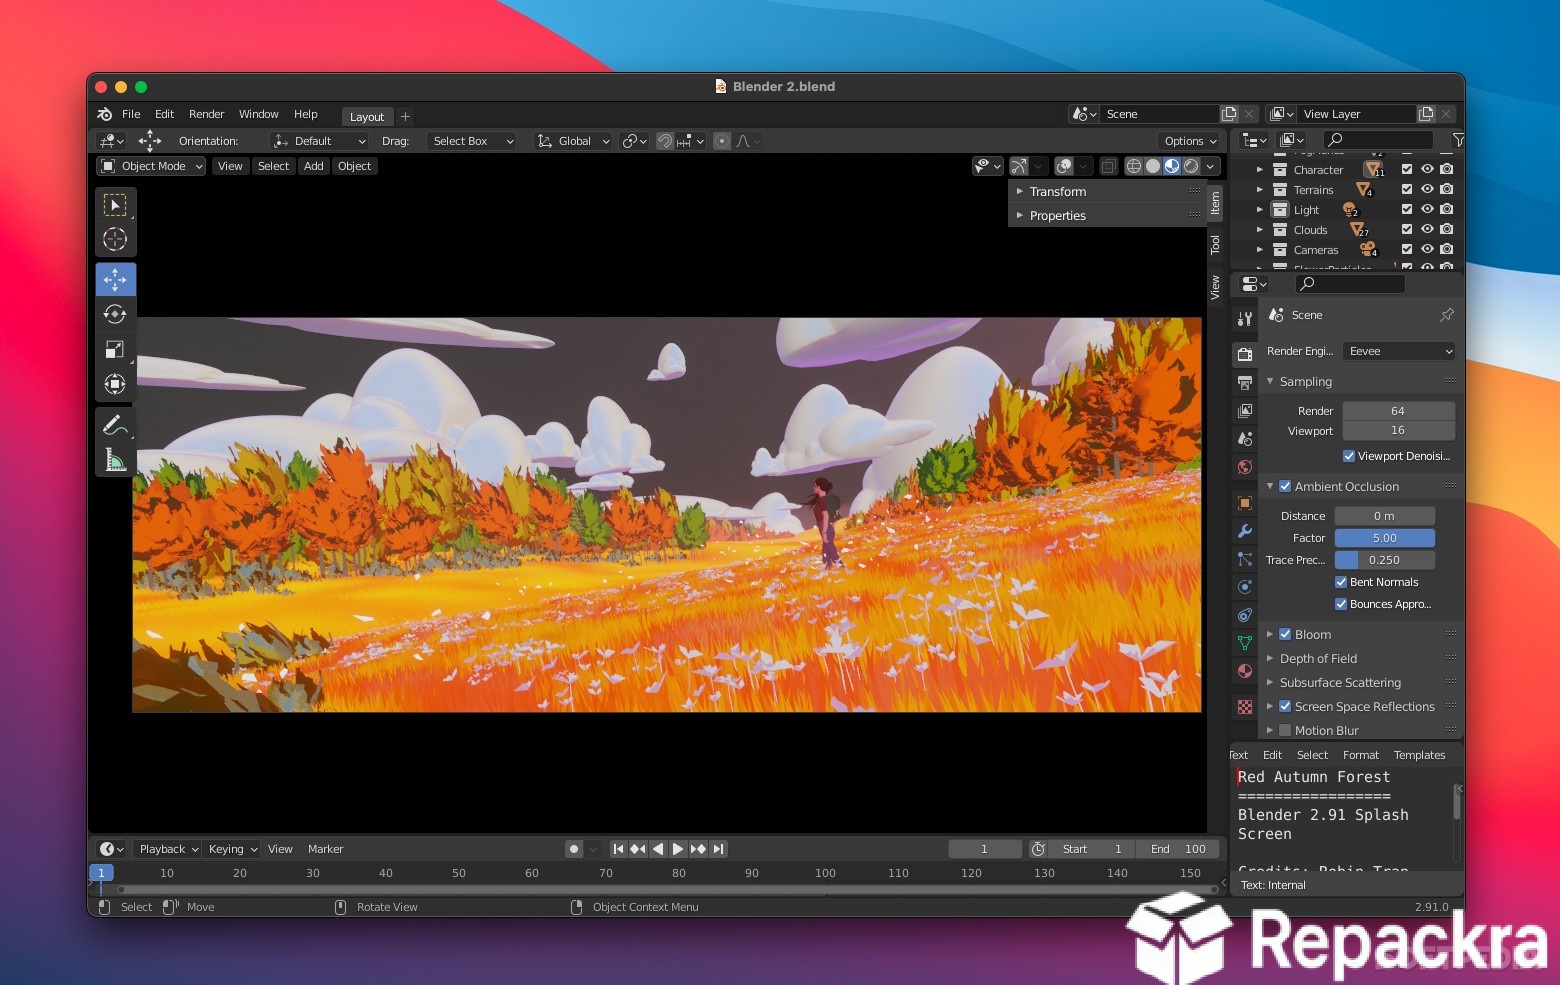
Task: Open Texture properties tab icon
Action: pyautogui.click(x=1245, y=707)
